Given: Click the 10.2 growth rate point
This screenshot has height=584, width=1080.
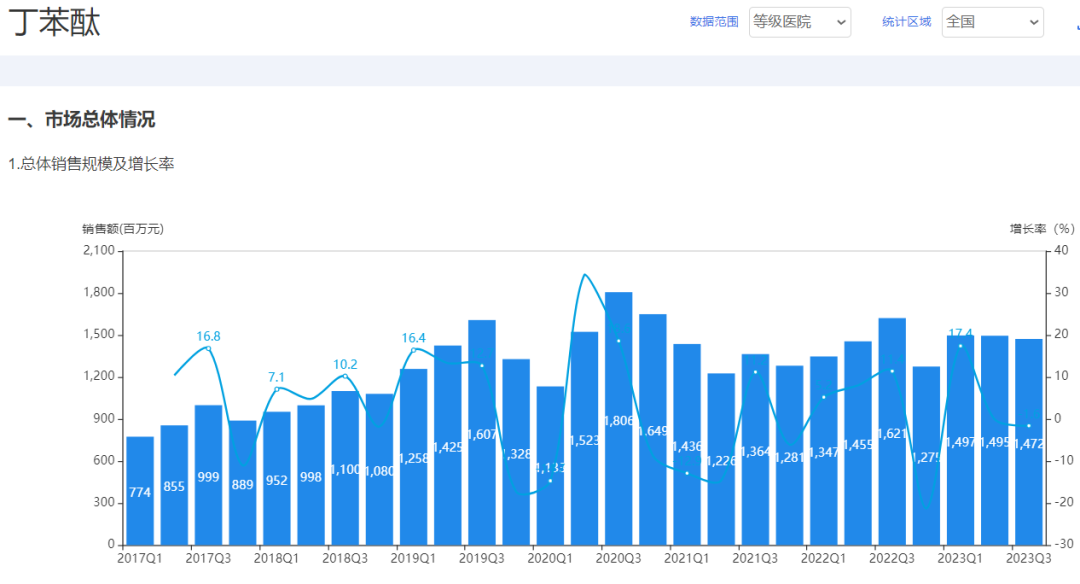Looking at the screenshot, I should (345, 376).
